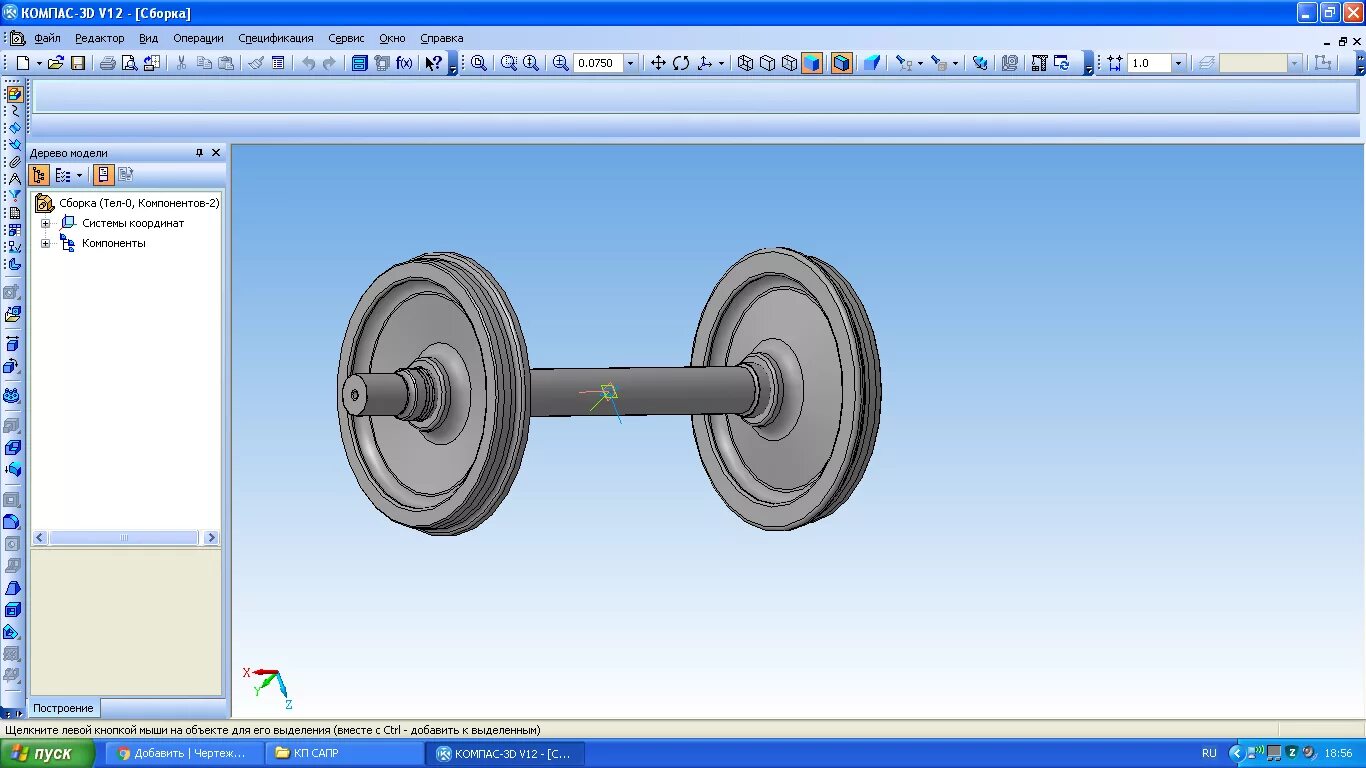This screenshot has height=768, width=1366.
Task: Select the paperclip icon in left toolbar
Action: (14, 161)
